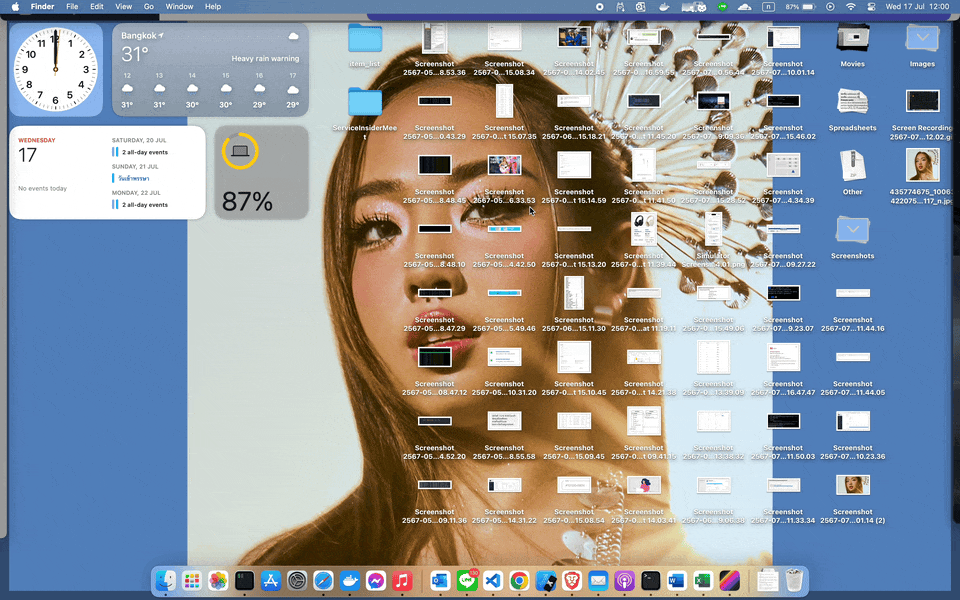Screen dimensions: 960x600
Task: Click the date and time in menu bar
Action: click(918, 7)
